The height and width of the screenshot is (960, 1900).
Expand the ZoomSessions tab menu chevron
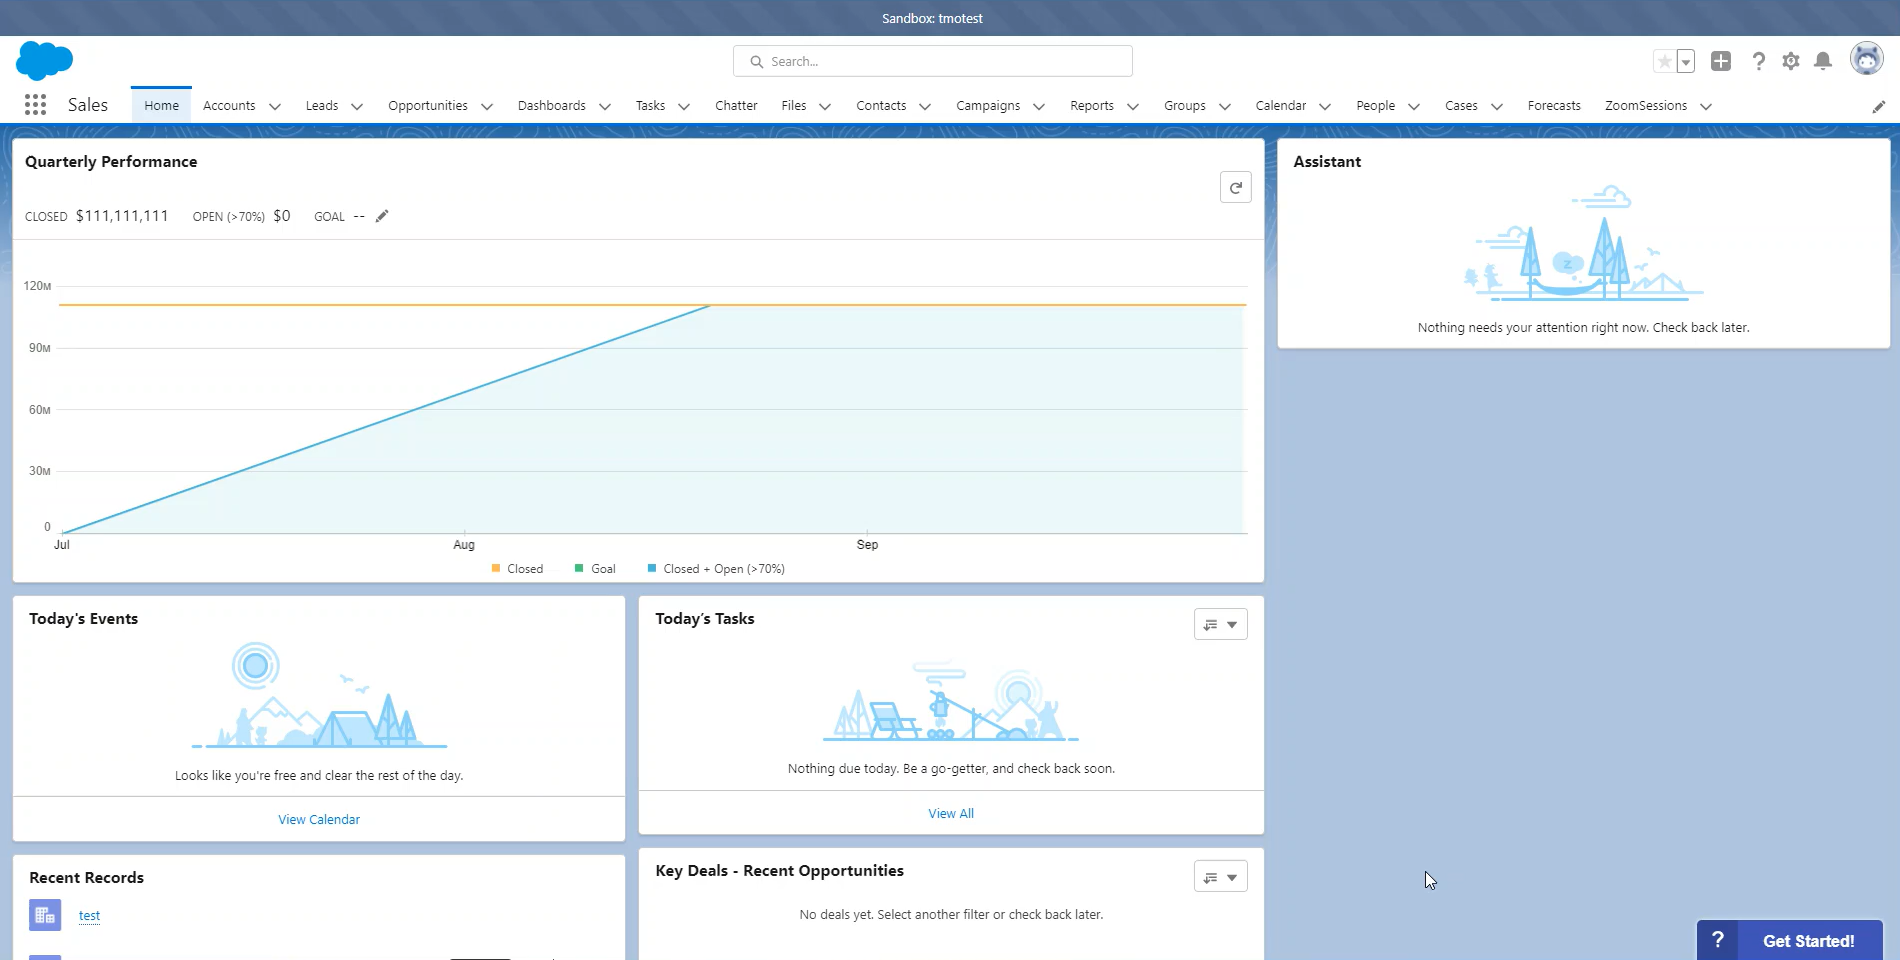coord(1706,107)
